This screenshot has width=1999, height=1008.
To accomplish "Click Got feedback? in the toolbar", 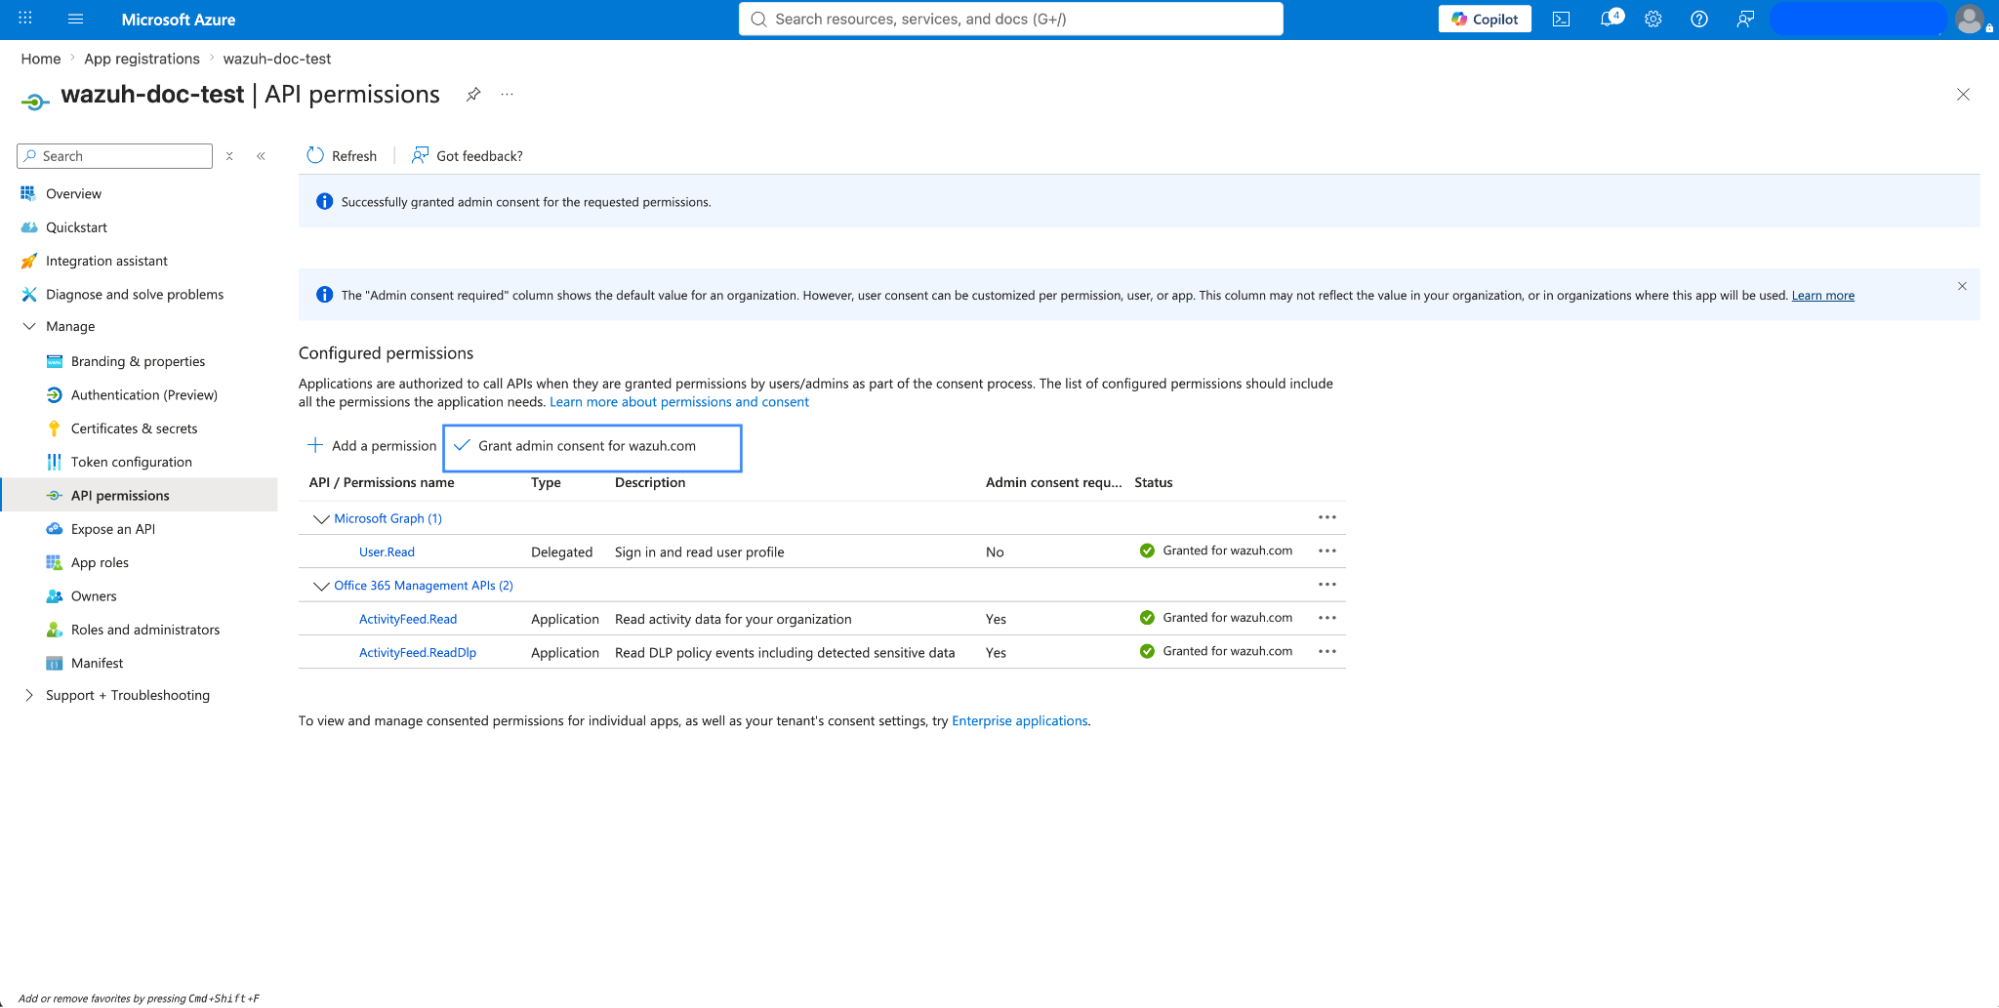I will pyautogui.click(x=467, y=156).
